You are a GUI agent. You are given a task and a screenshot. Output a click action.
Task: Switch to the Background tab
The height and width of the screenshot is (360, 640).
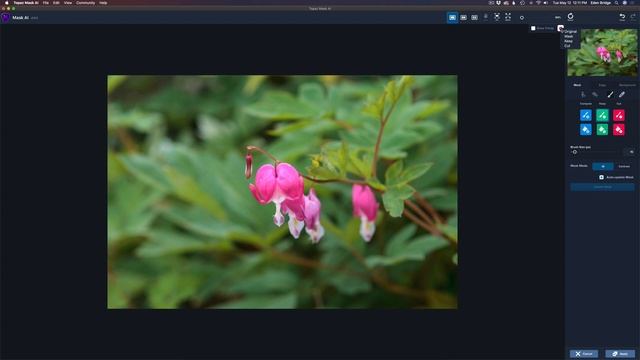627,85
